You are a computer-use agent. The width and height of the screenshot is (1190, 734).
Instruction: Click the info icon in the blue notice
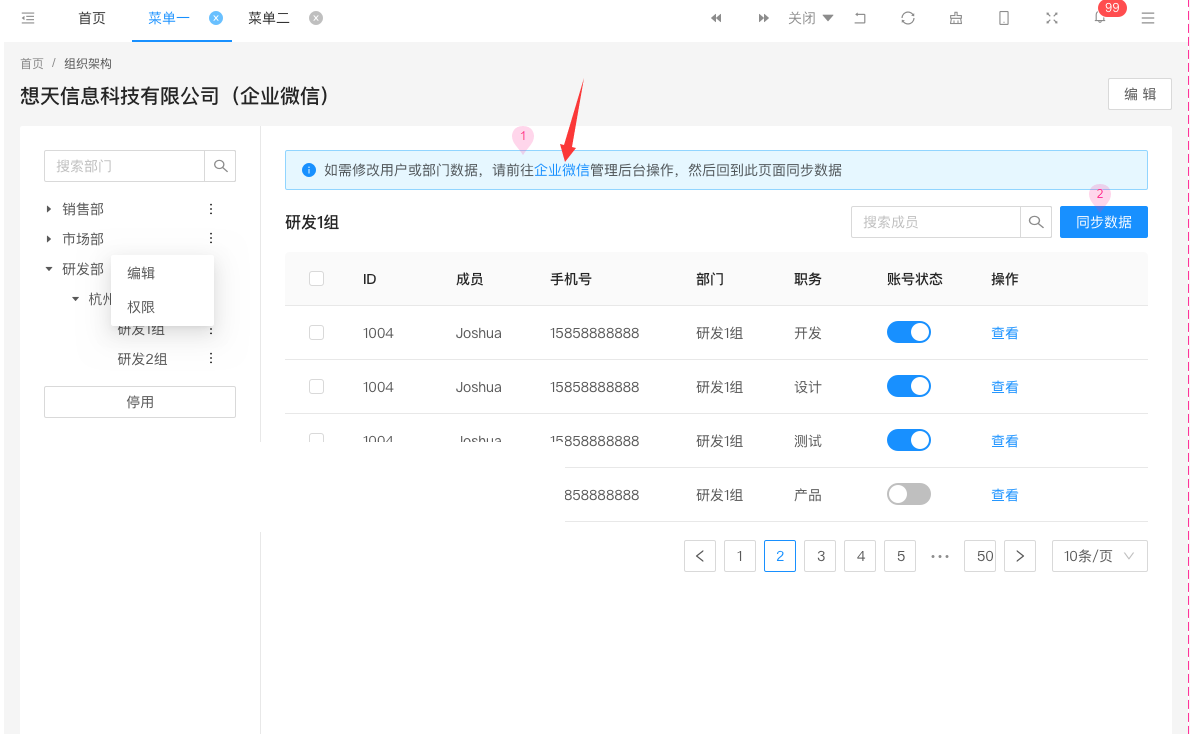309,170
